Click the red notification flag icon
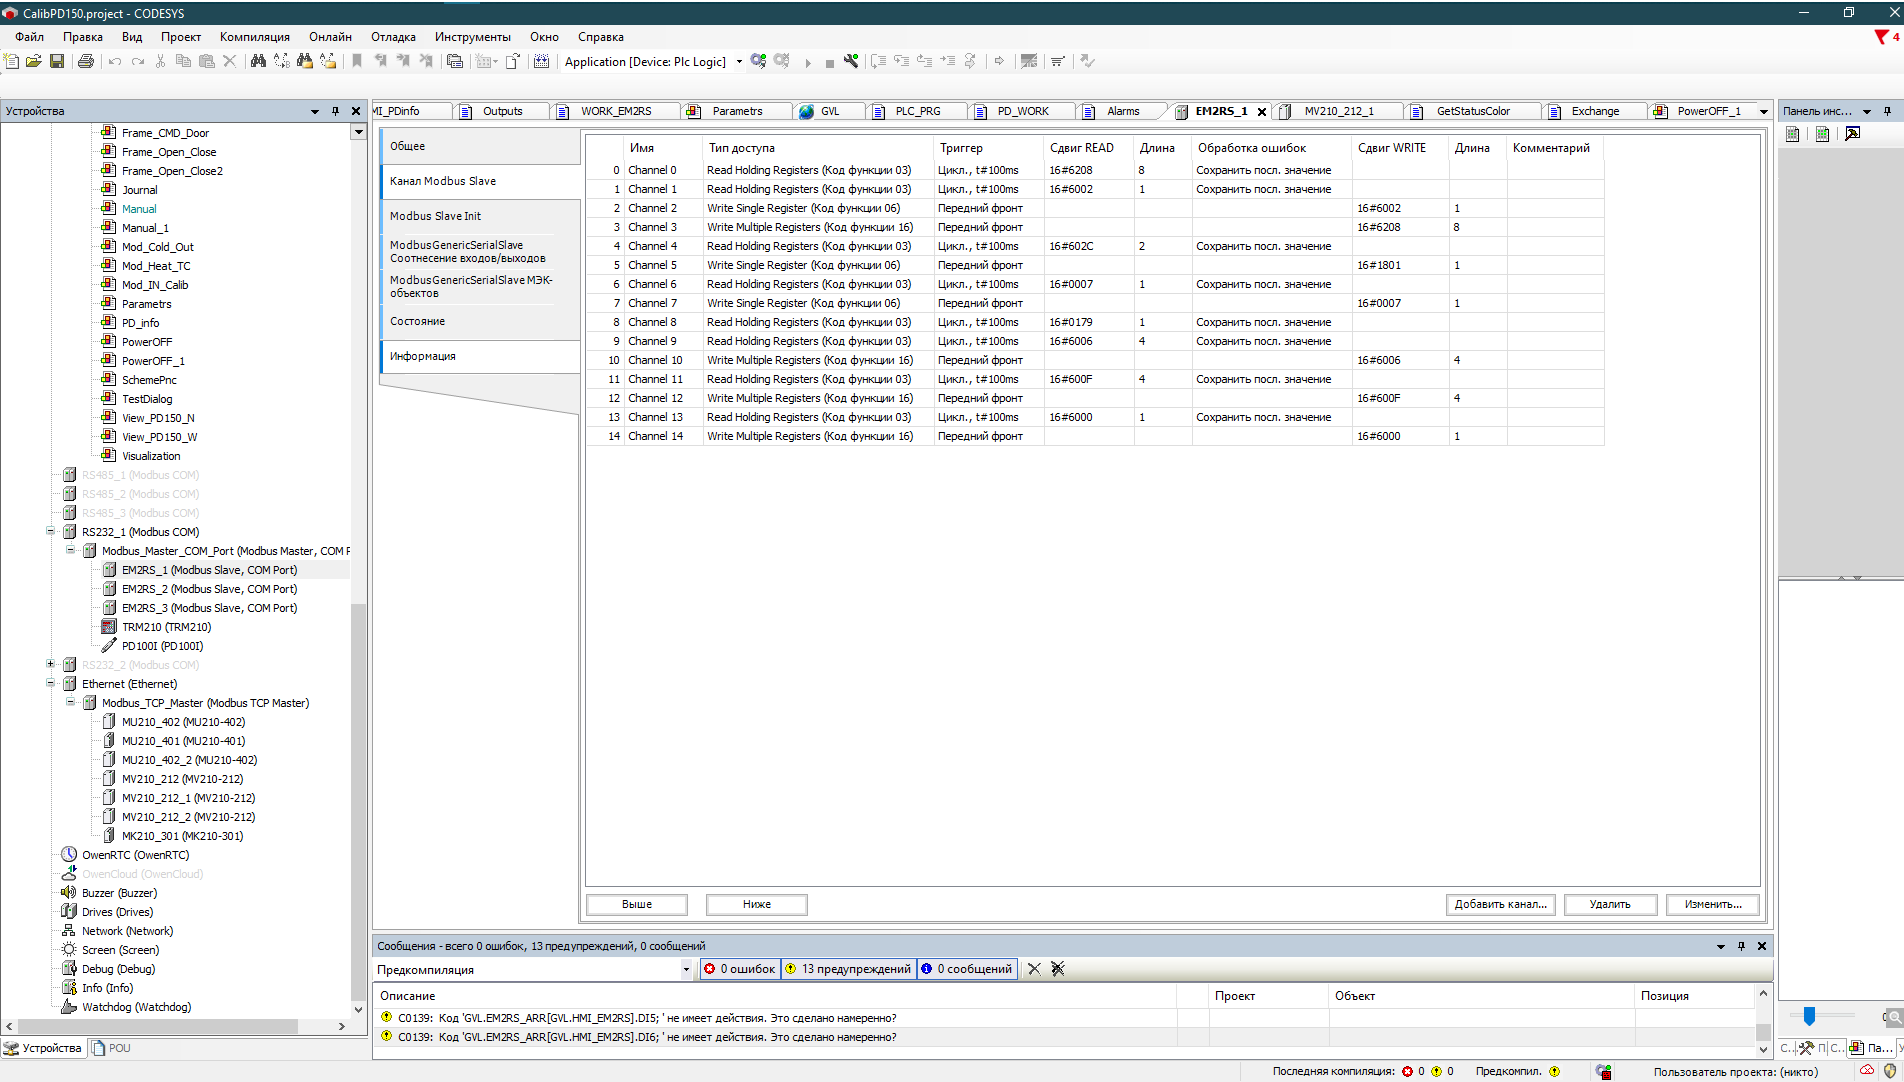Screen dimensions: 1904x1082 pyautogui.click(x=1881, y=37)
